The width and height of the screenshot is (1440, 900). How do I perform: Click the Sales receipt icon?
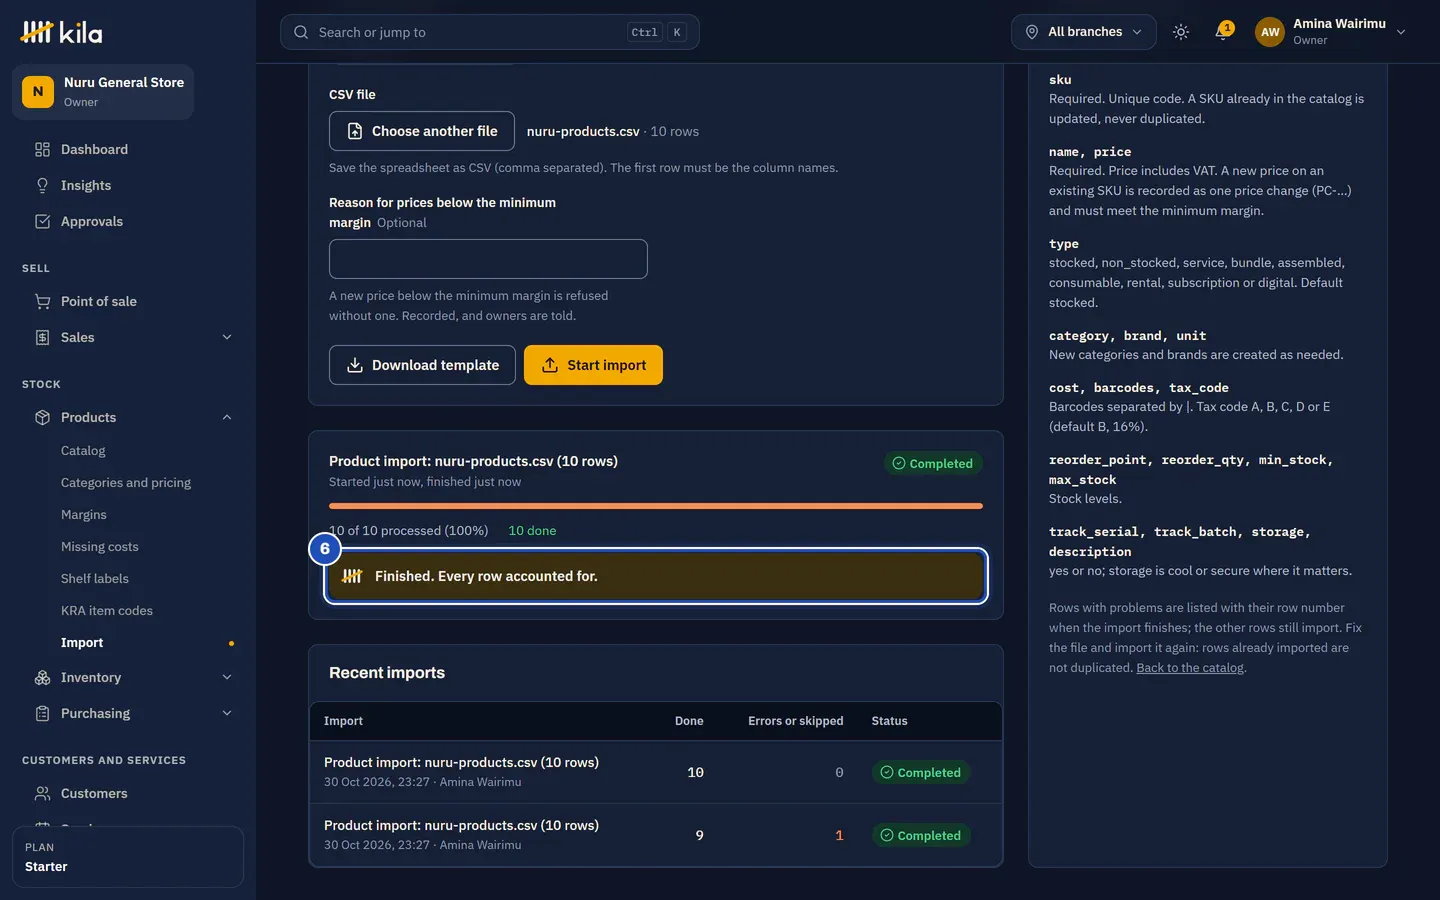[42, 337]
